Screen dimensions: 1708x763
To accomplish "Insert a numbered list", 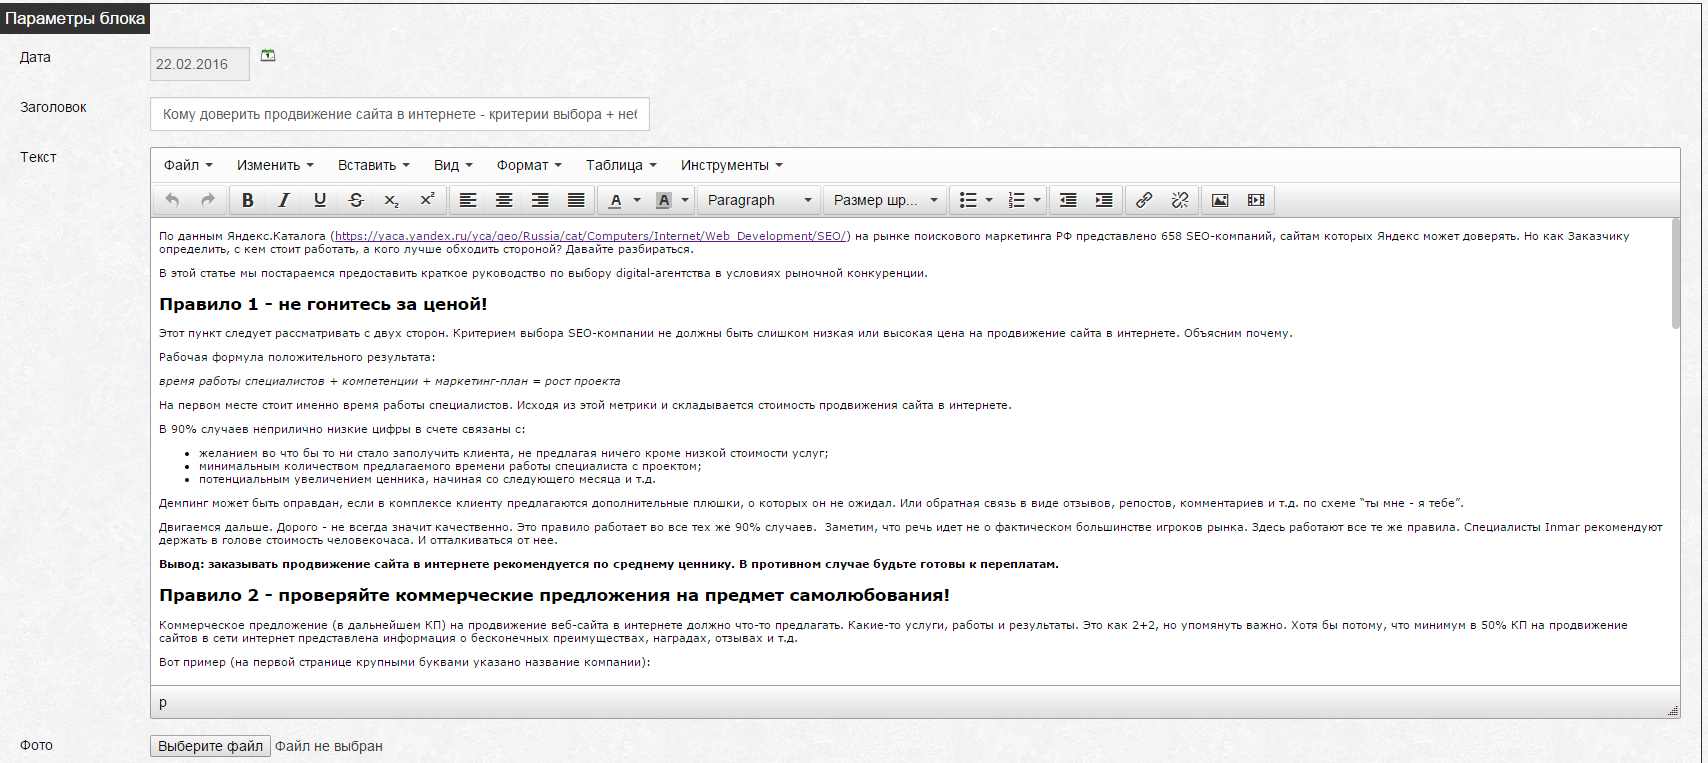I will pyautogui.click(x=1016, y=200).
